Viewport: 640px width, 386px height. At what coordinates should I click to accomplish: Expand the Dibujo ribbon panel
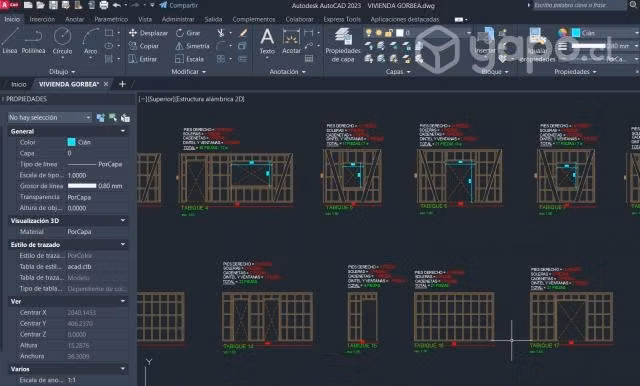62,72
